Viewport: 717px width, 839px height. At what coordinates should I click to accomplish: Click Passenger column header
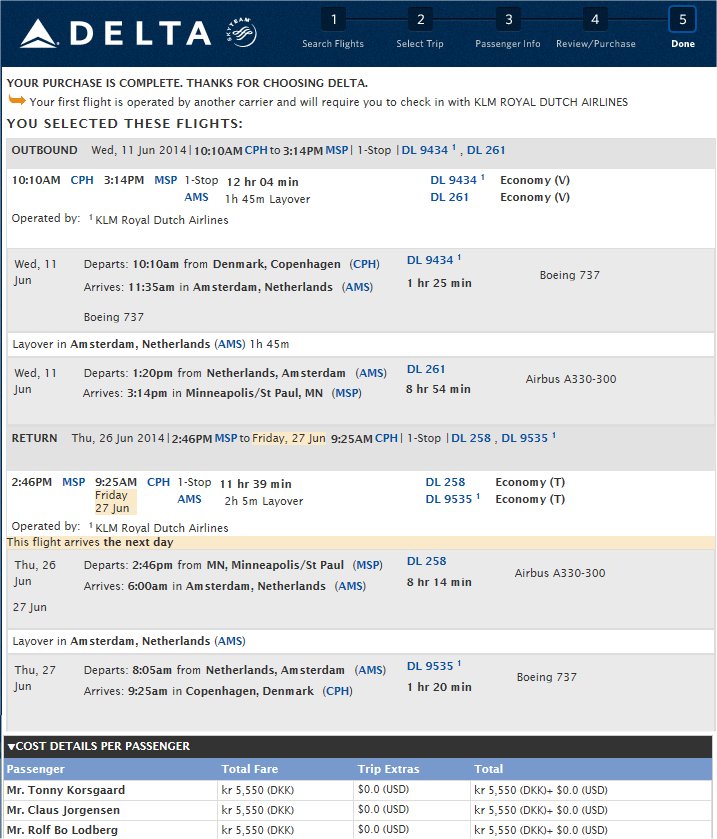coord(35,769)
